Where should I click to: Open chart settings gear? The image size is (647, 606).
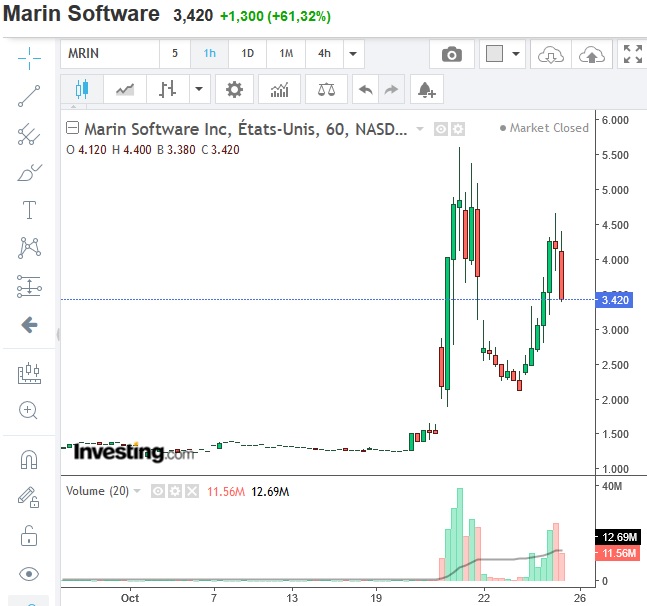click(234, 89)
